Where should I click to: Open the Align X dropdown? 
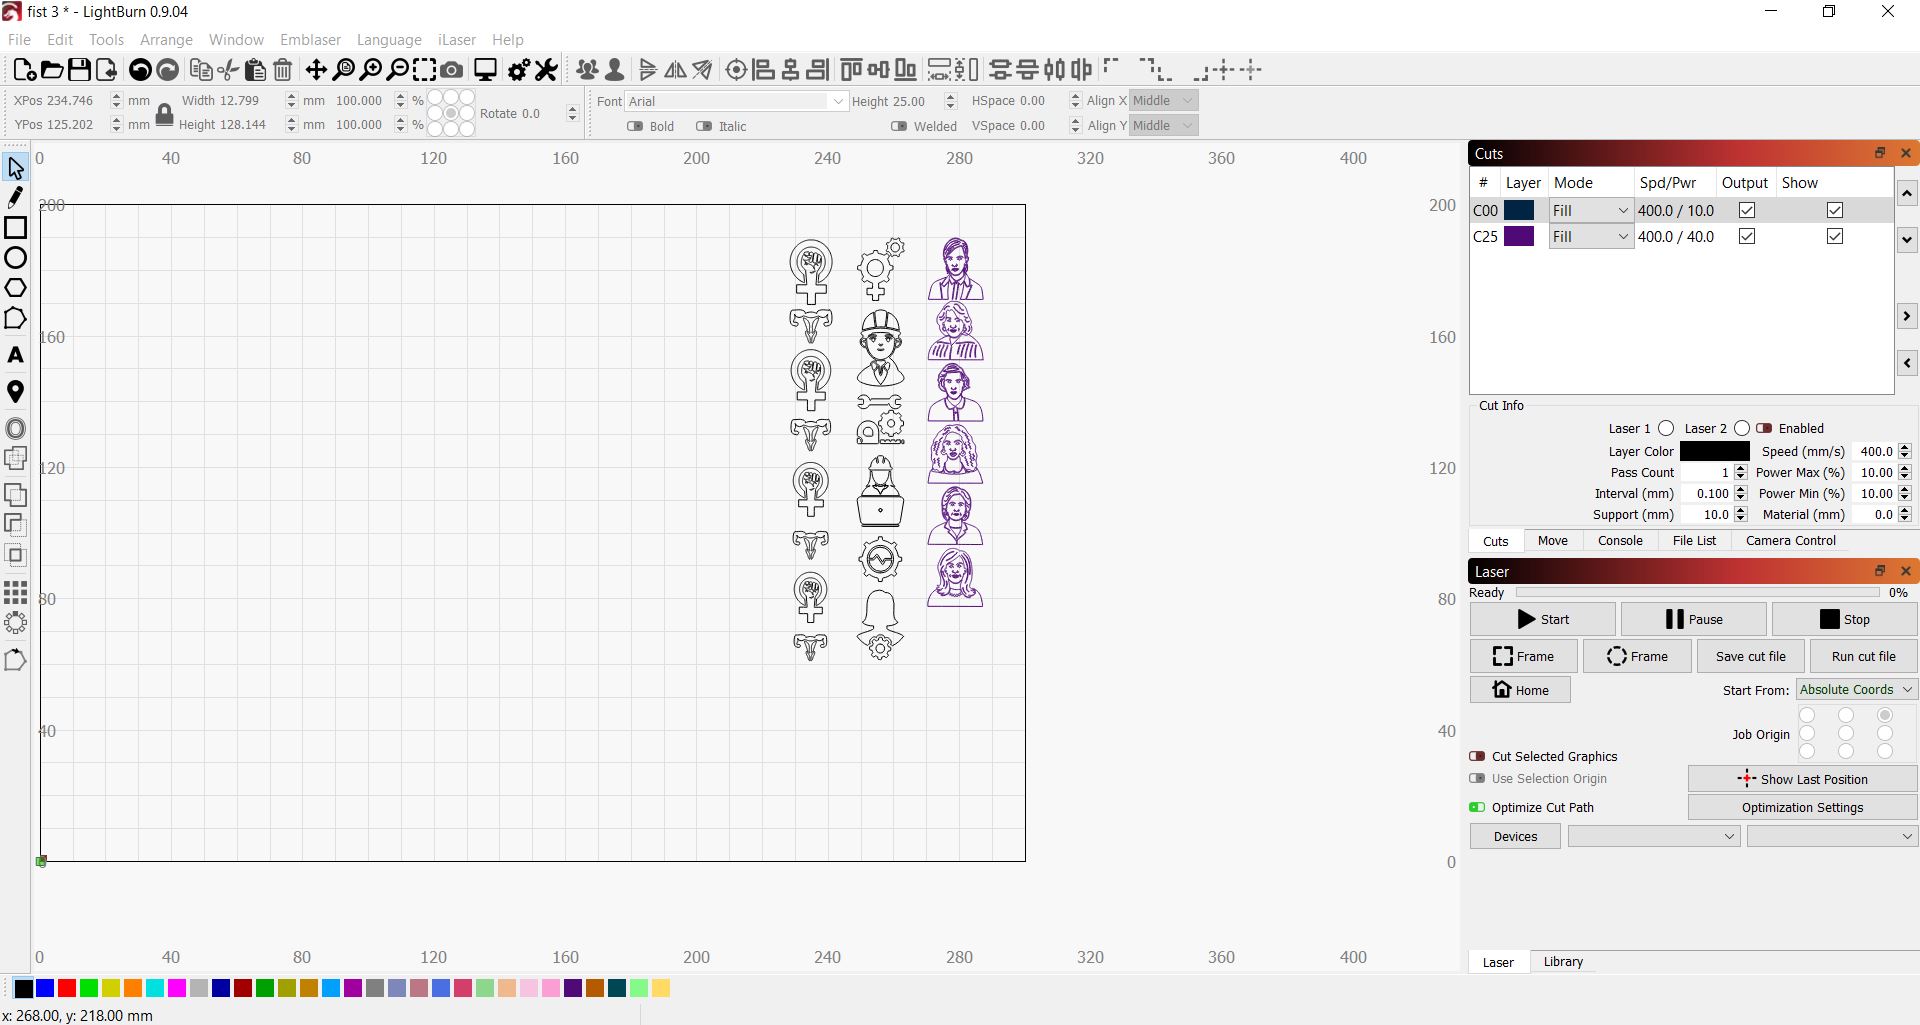[x=1164, y=100]
